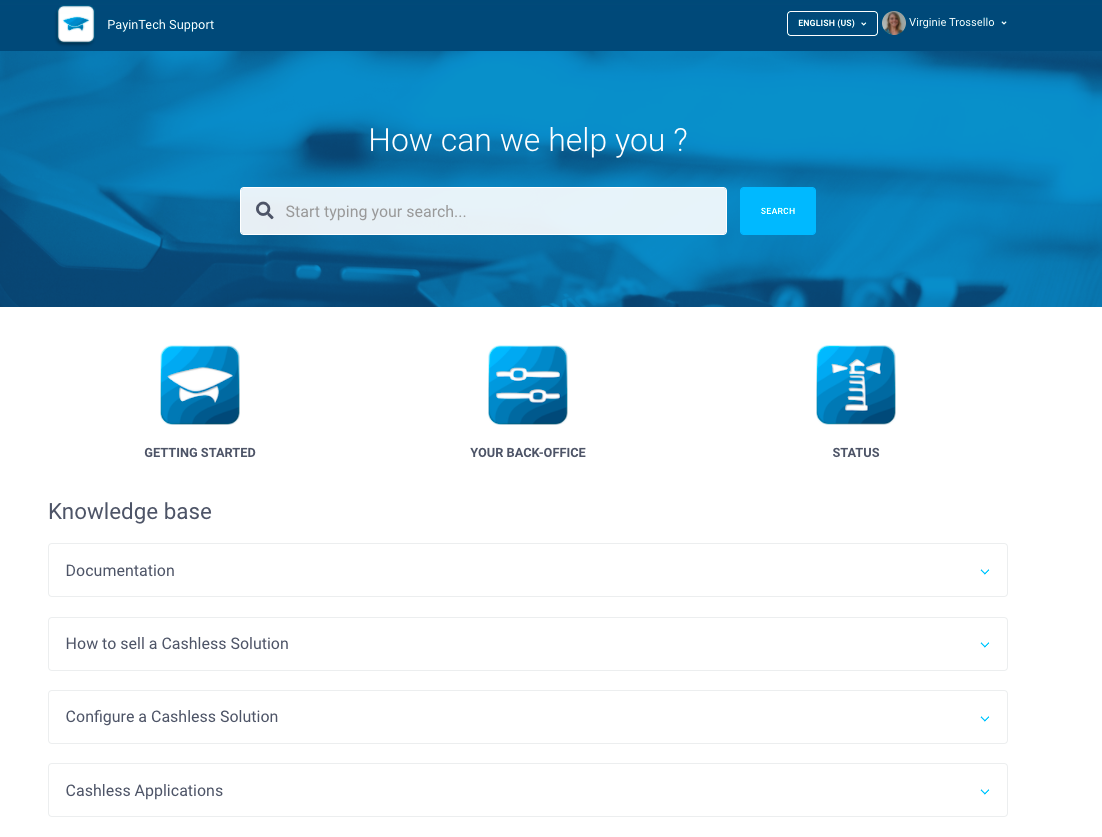Open the English (US) language dropdown

[832, 23]
